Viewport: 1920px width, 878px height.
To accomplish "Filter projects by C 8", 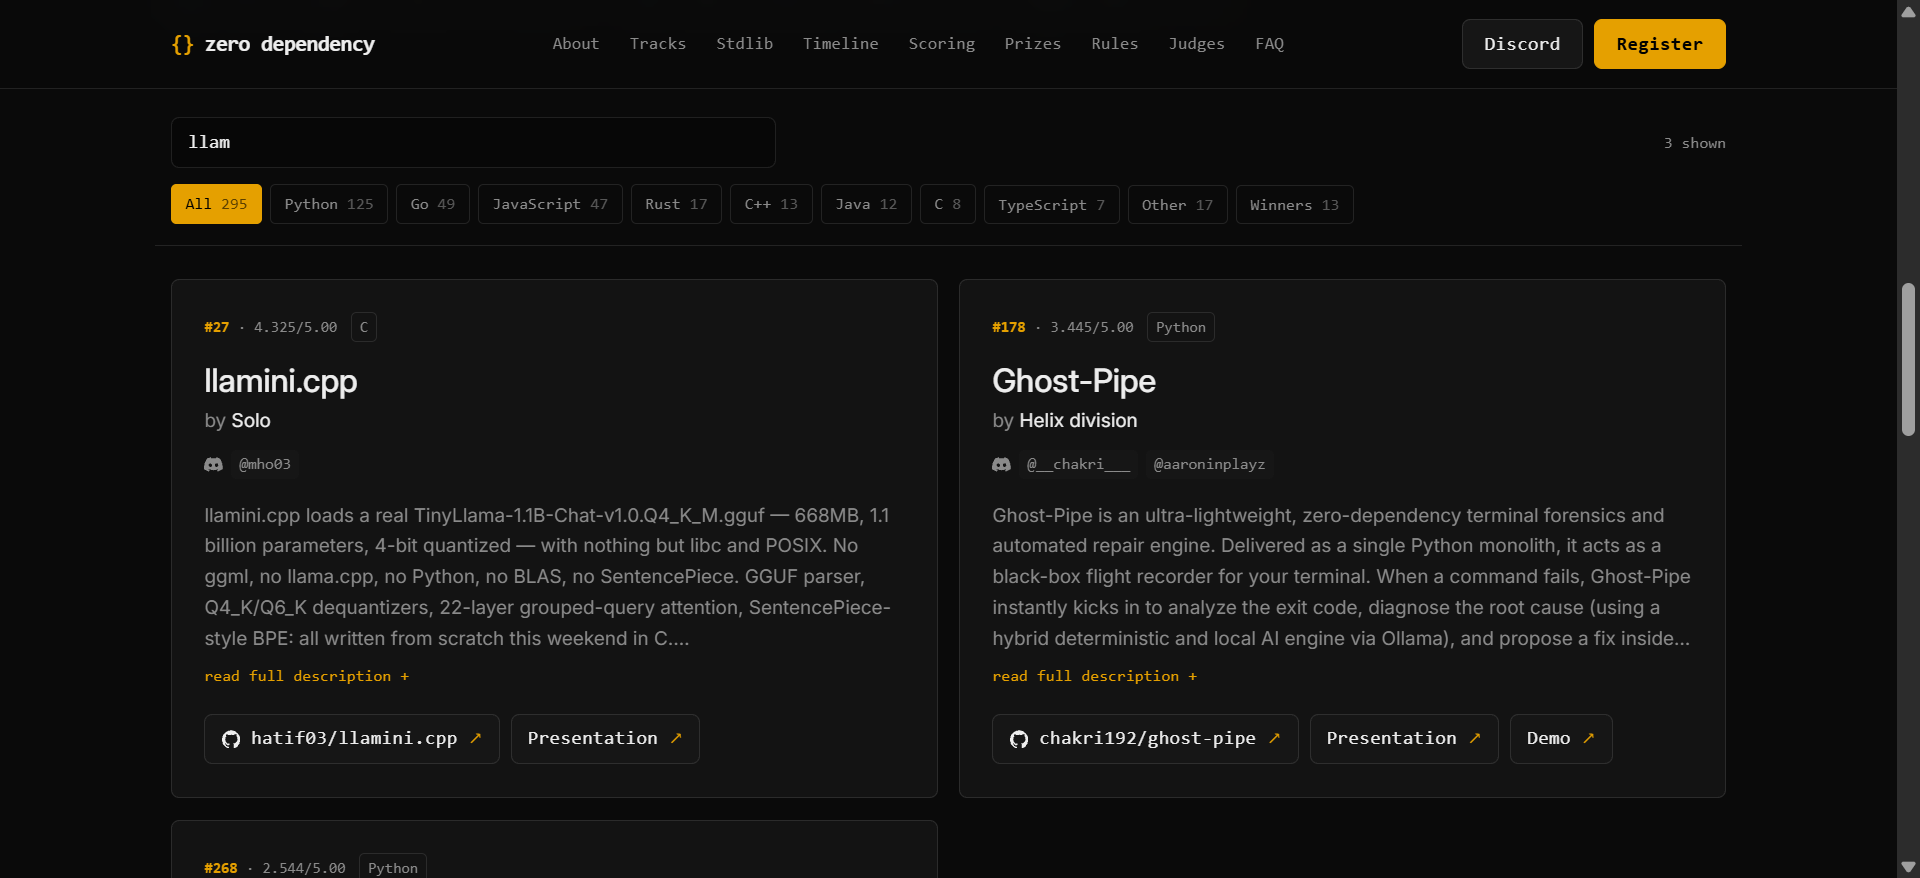I will tap(948, 204).
